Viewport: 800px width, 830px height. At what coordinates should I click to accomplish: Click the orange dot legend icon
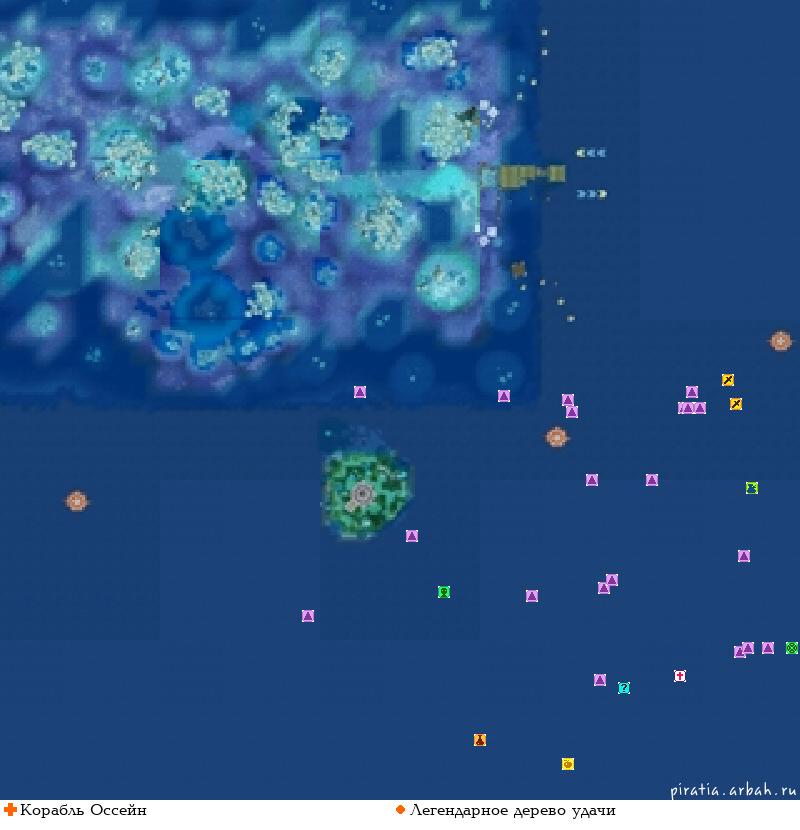[400, 810]
